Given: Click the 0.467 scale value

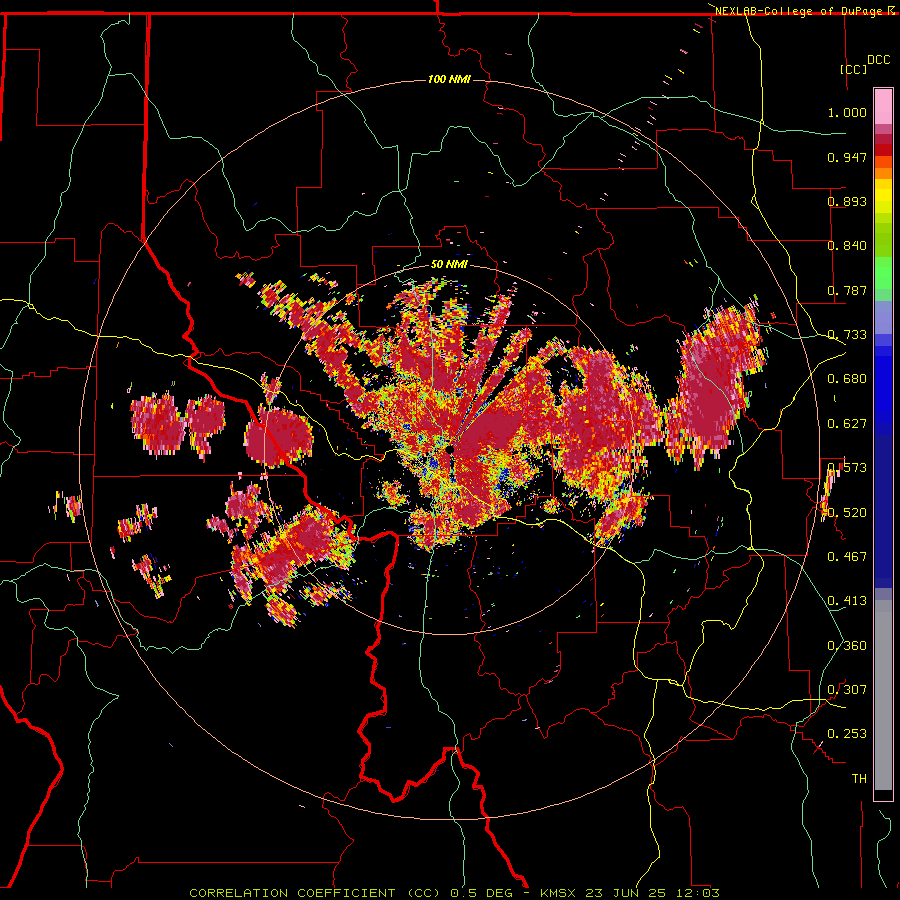Looking at the screenshot, I should click(847, 557).
